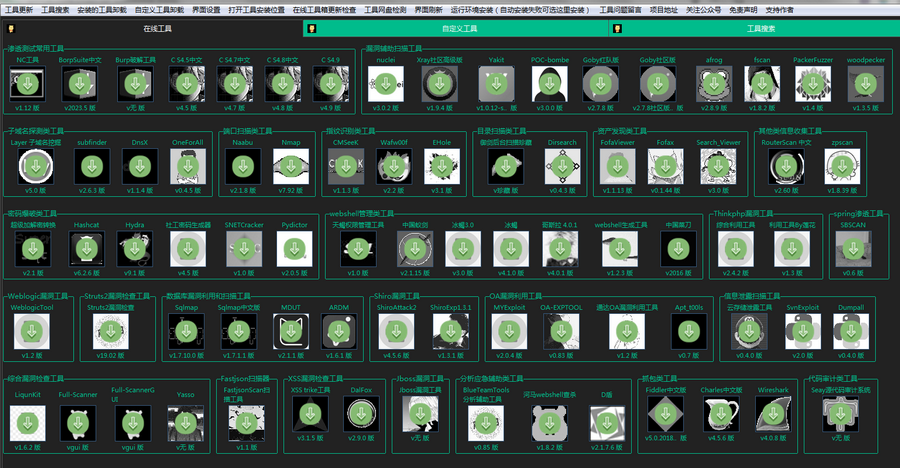Download the Charles中文版 pitcher icon
The height and width of the screenshot is (468, 900).
[721, 414]
